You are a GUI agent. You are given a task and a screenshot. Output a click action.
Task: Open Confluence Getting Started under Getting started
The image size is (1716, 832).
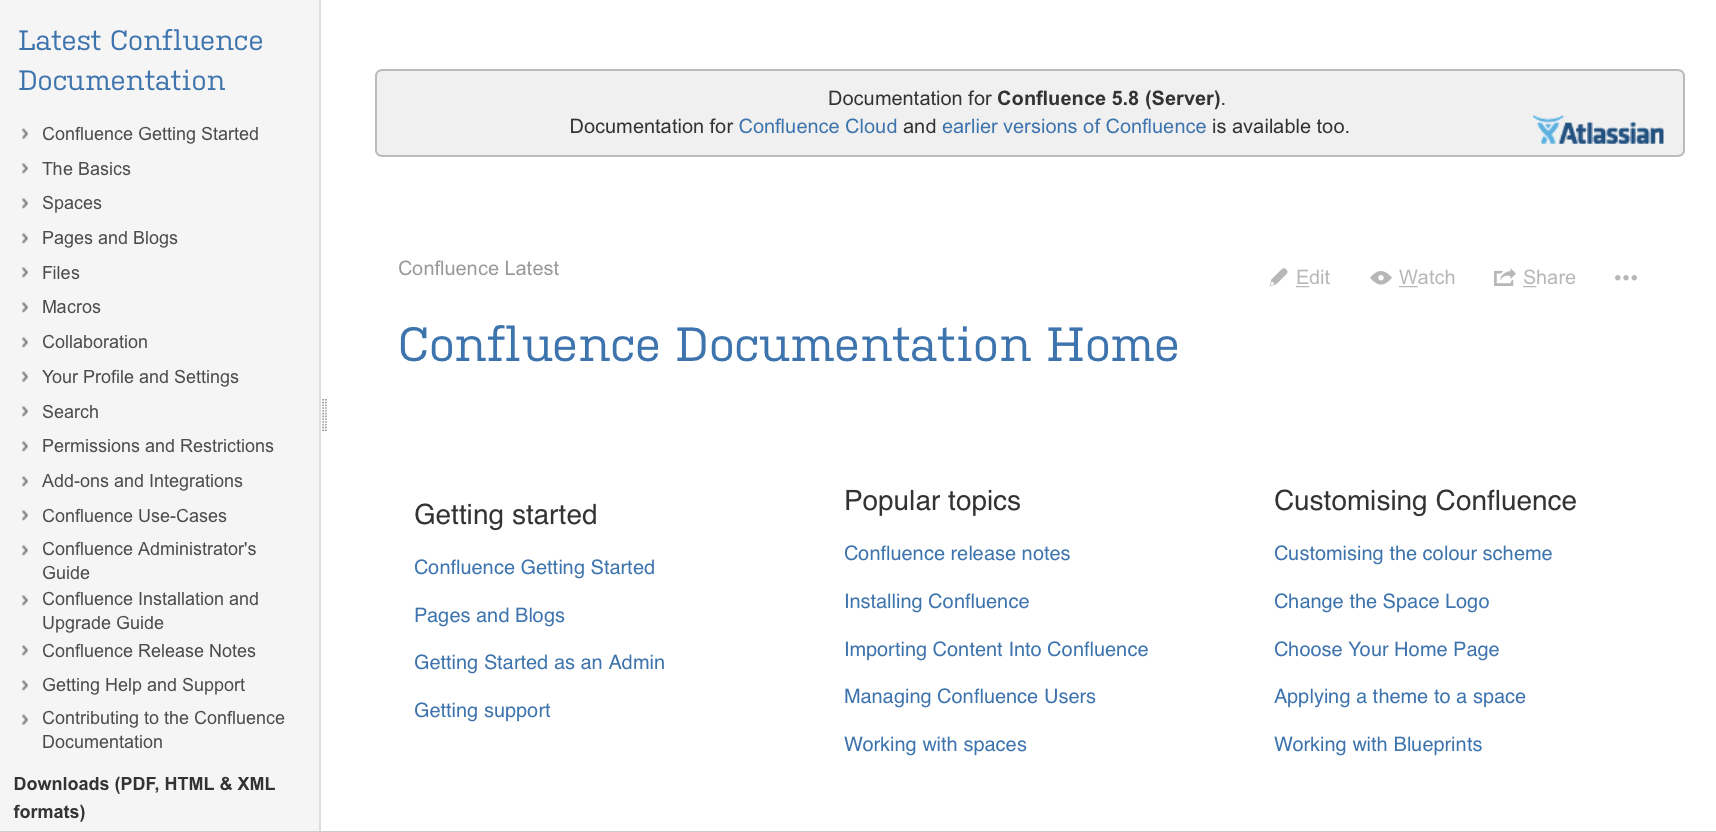point(534,567)
